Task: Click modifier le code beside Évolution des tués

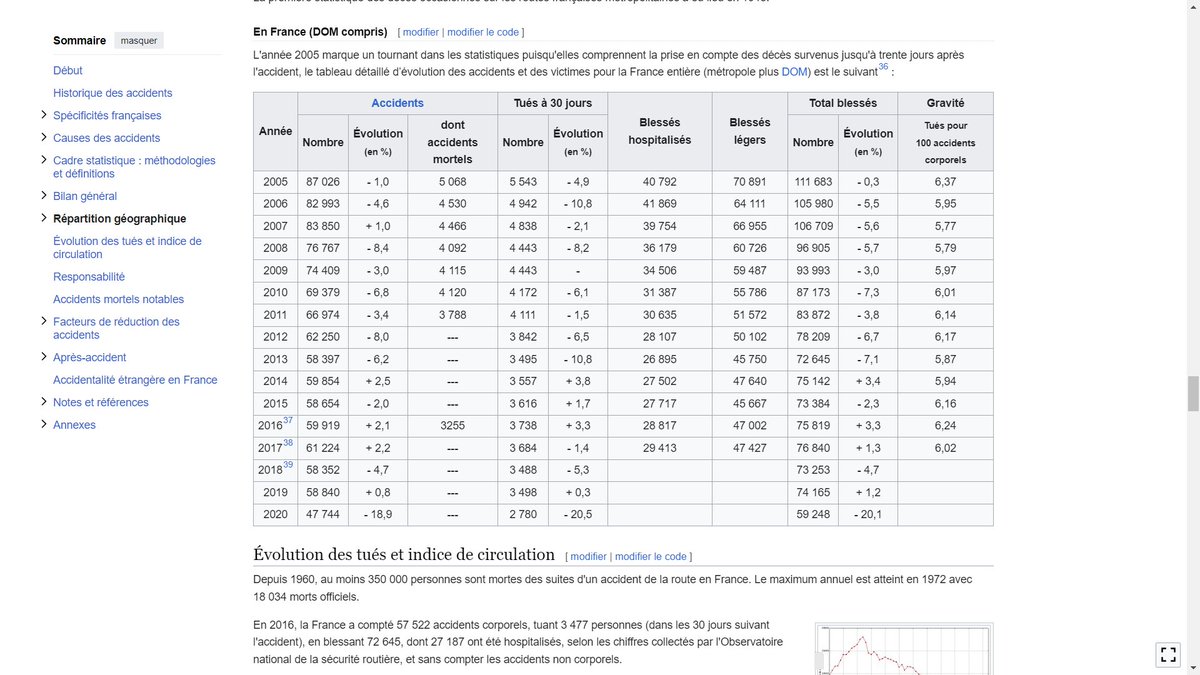Action: [x=651, y=556]
